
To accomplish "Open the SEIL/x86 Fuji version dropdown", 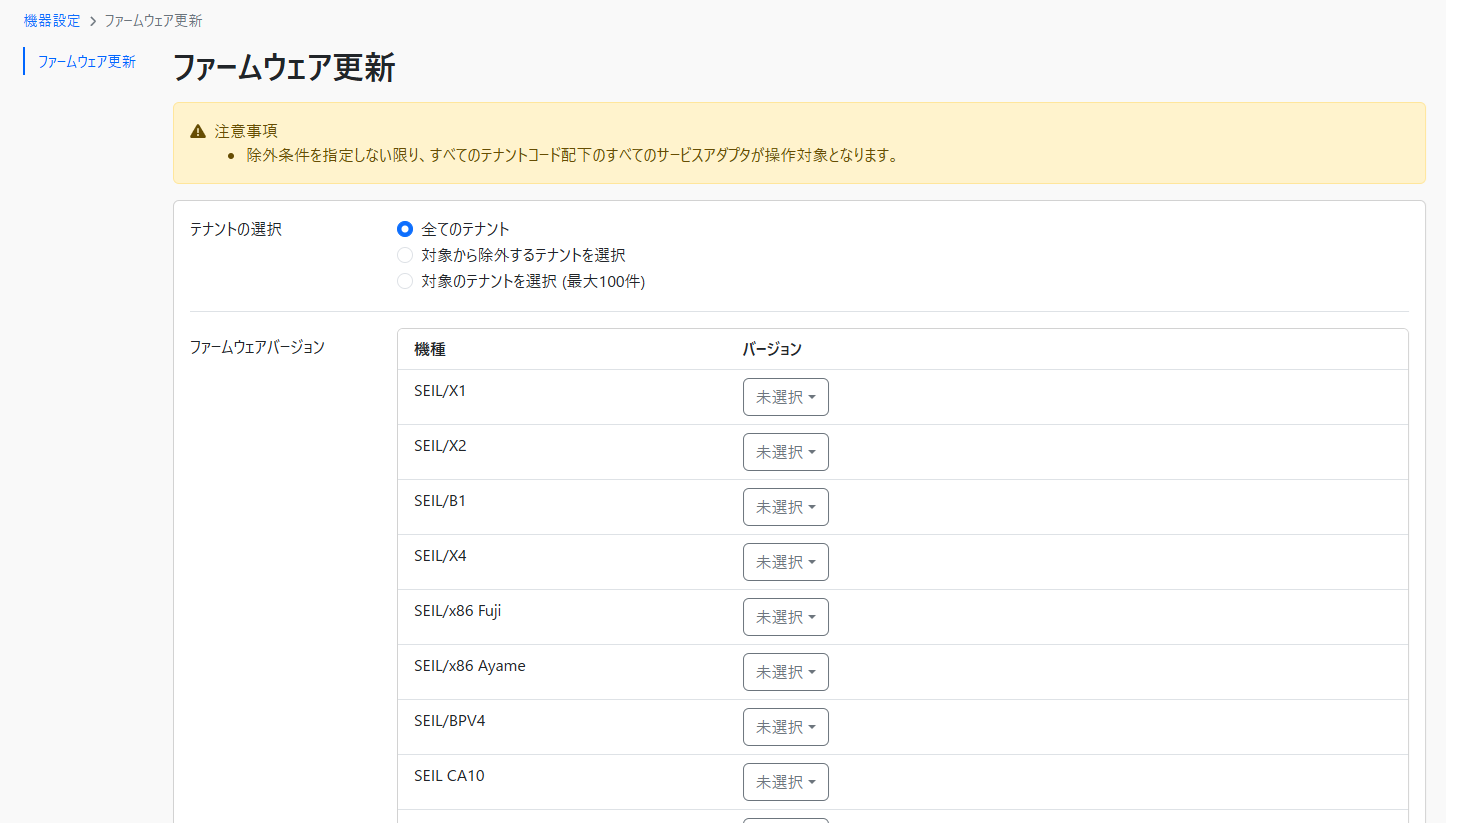I will [785, 617].
